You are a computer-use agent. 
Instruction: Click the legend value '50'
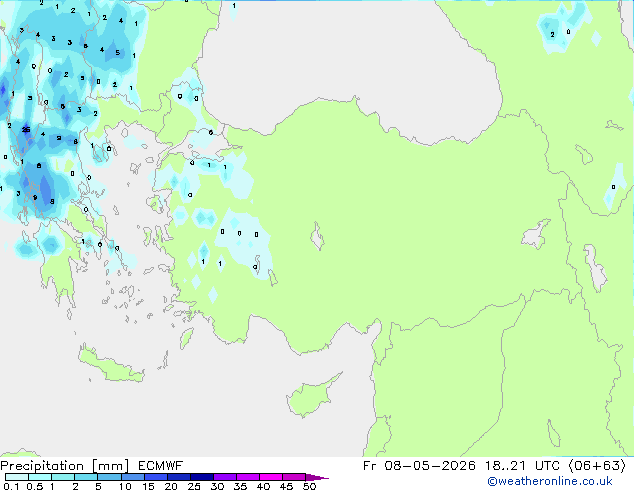309,486
